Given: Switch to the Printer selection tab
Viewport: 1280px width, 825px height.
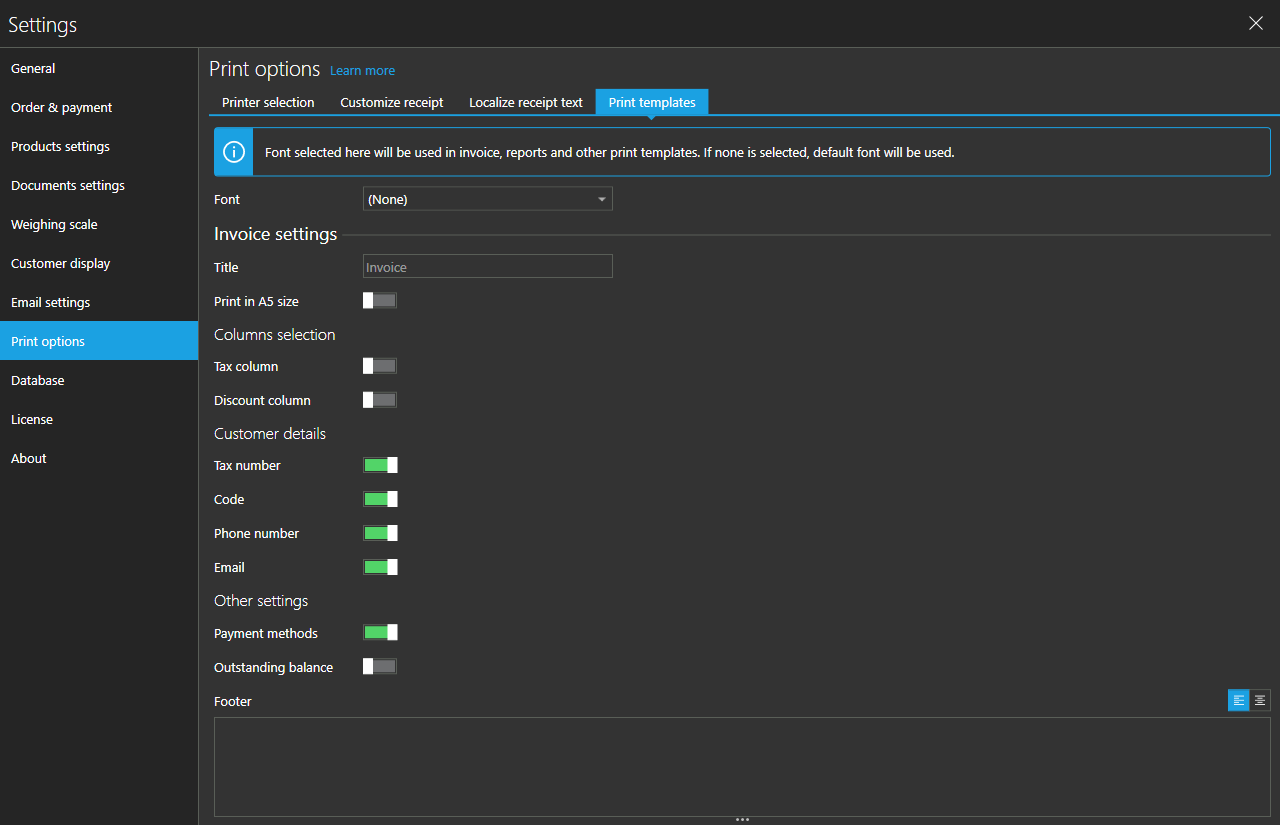Looking at the screenshot, I should (268, 102).
